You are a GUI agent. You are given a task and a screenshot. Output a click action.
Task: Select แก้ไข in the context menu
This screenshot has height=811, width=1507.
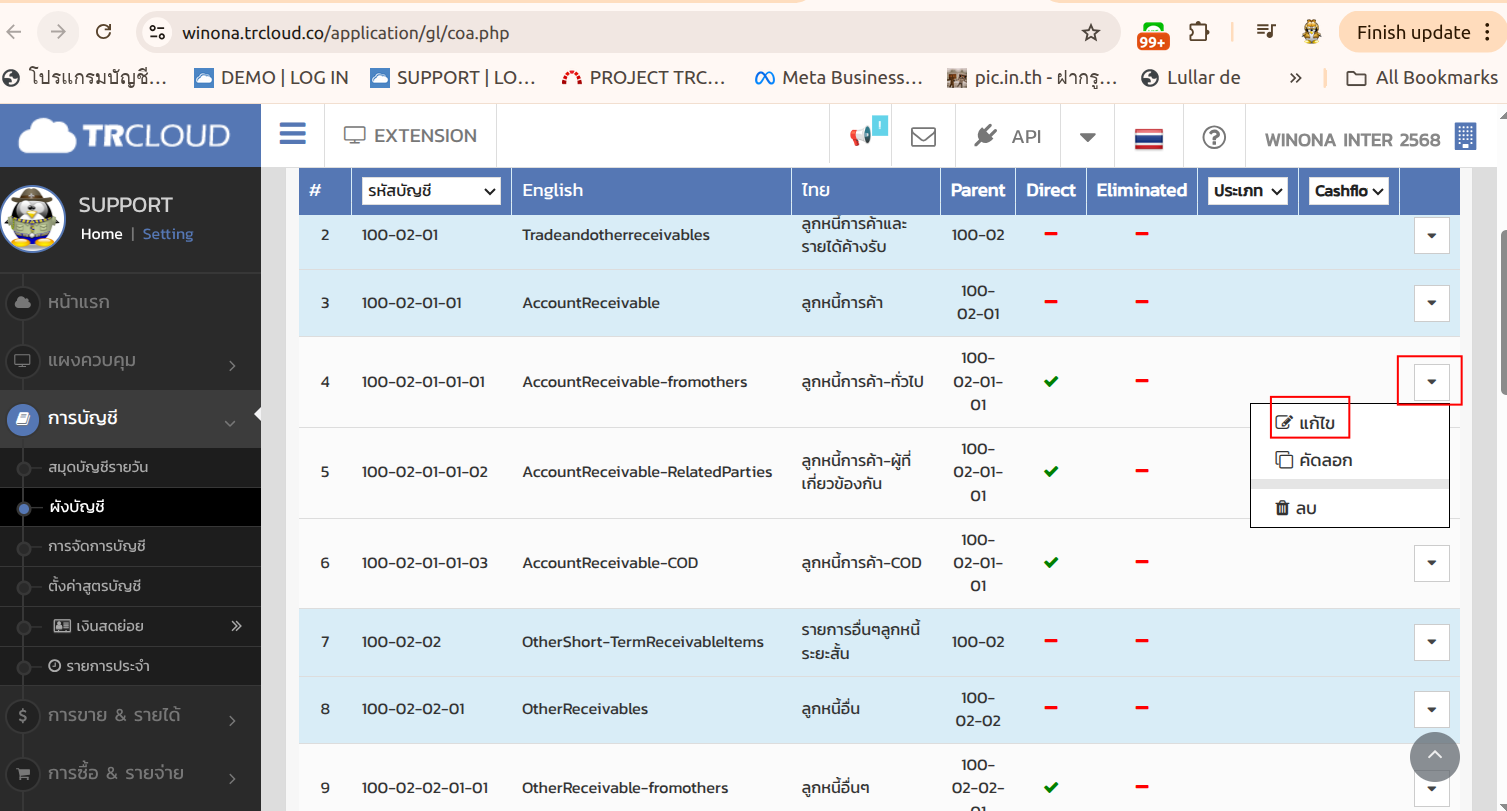pos(1308,423)
